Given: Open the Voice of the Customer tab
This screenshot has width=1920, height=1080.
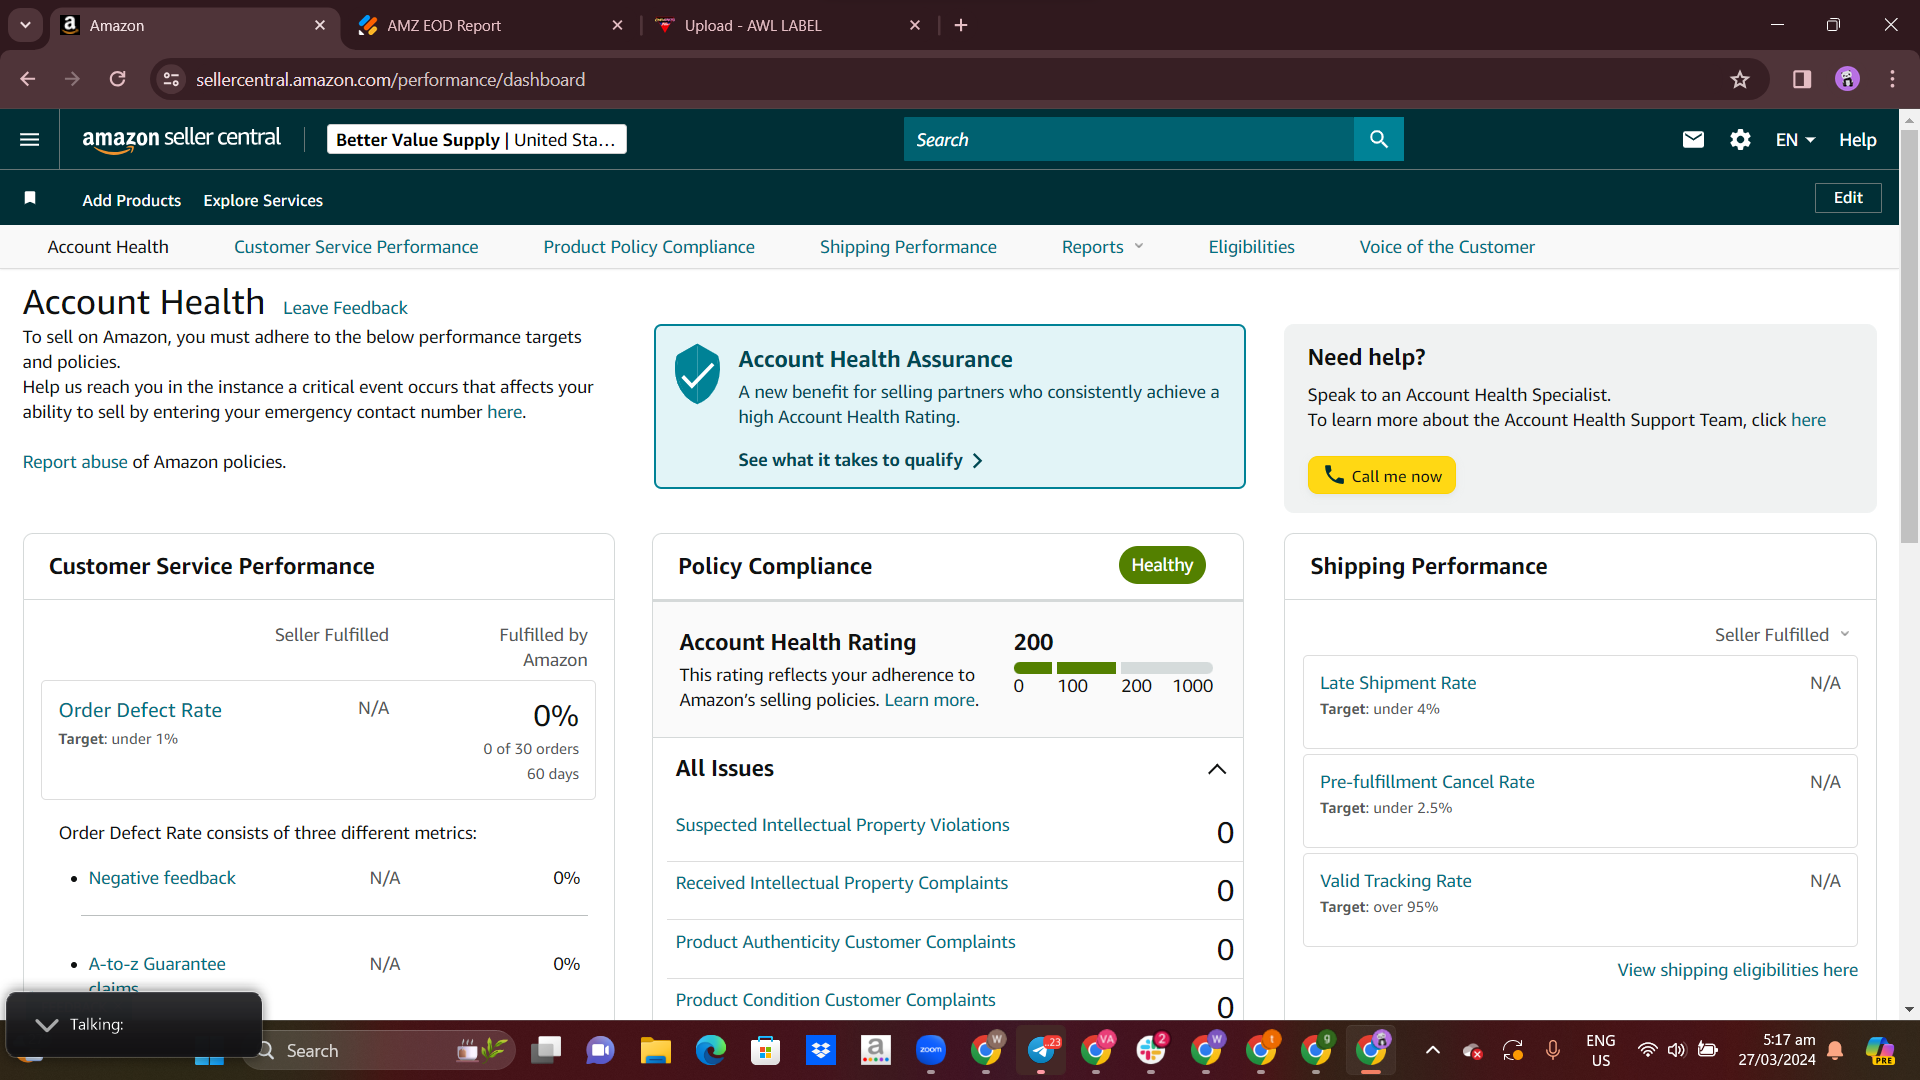Looking at the screenshot, I should (x=1447, y=247).
